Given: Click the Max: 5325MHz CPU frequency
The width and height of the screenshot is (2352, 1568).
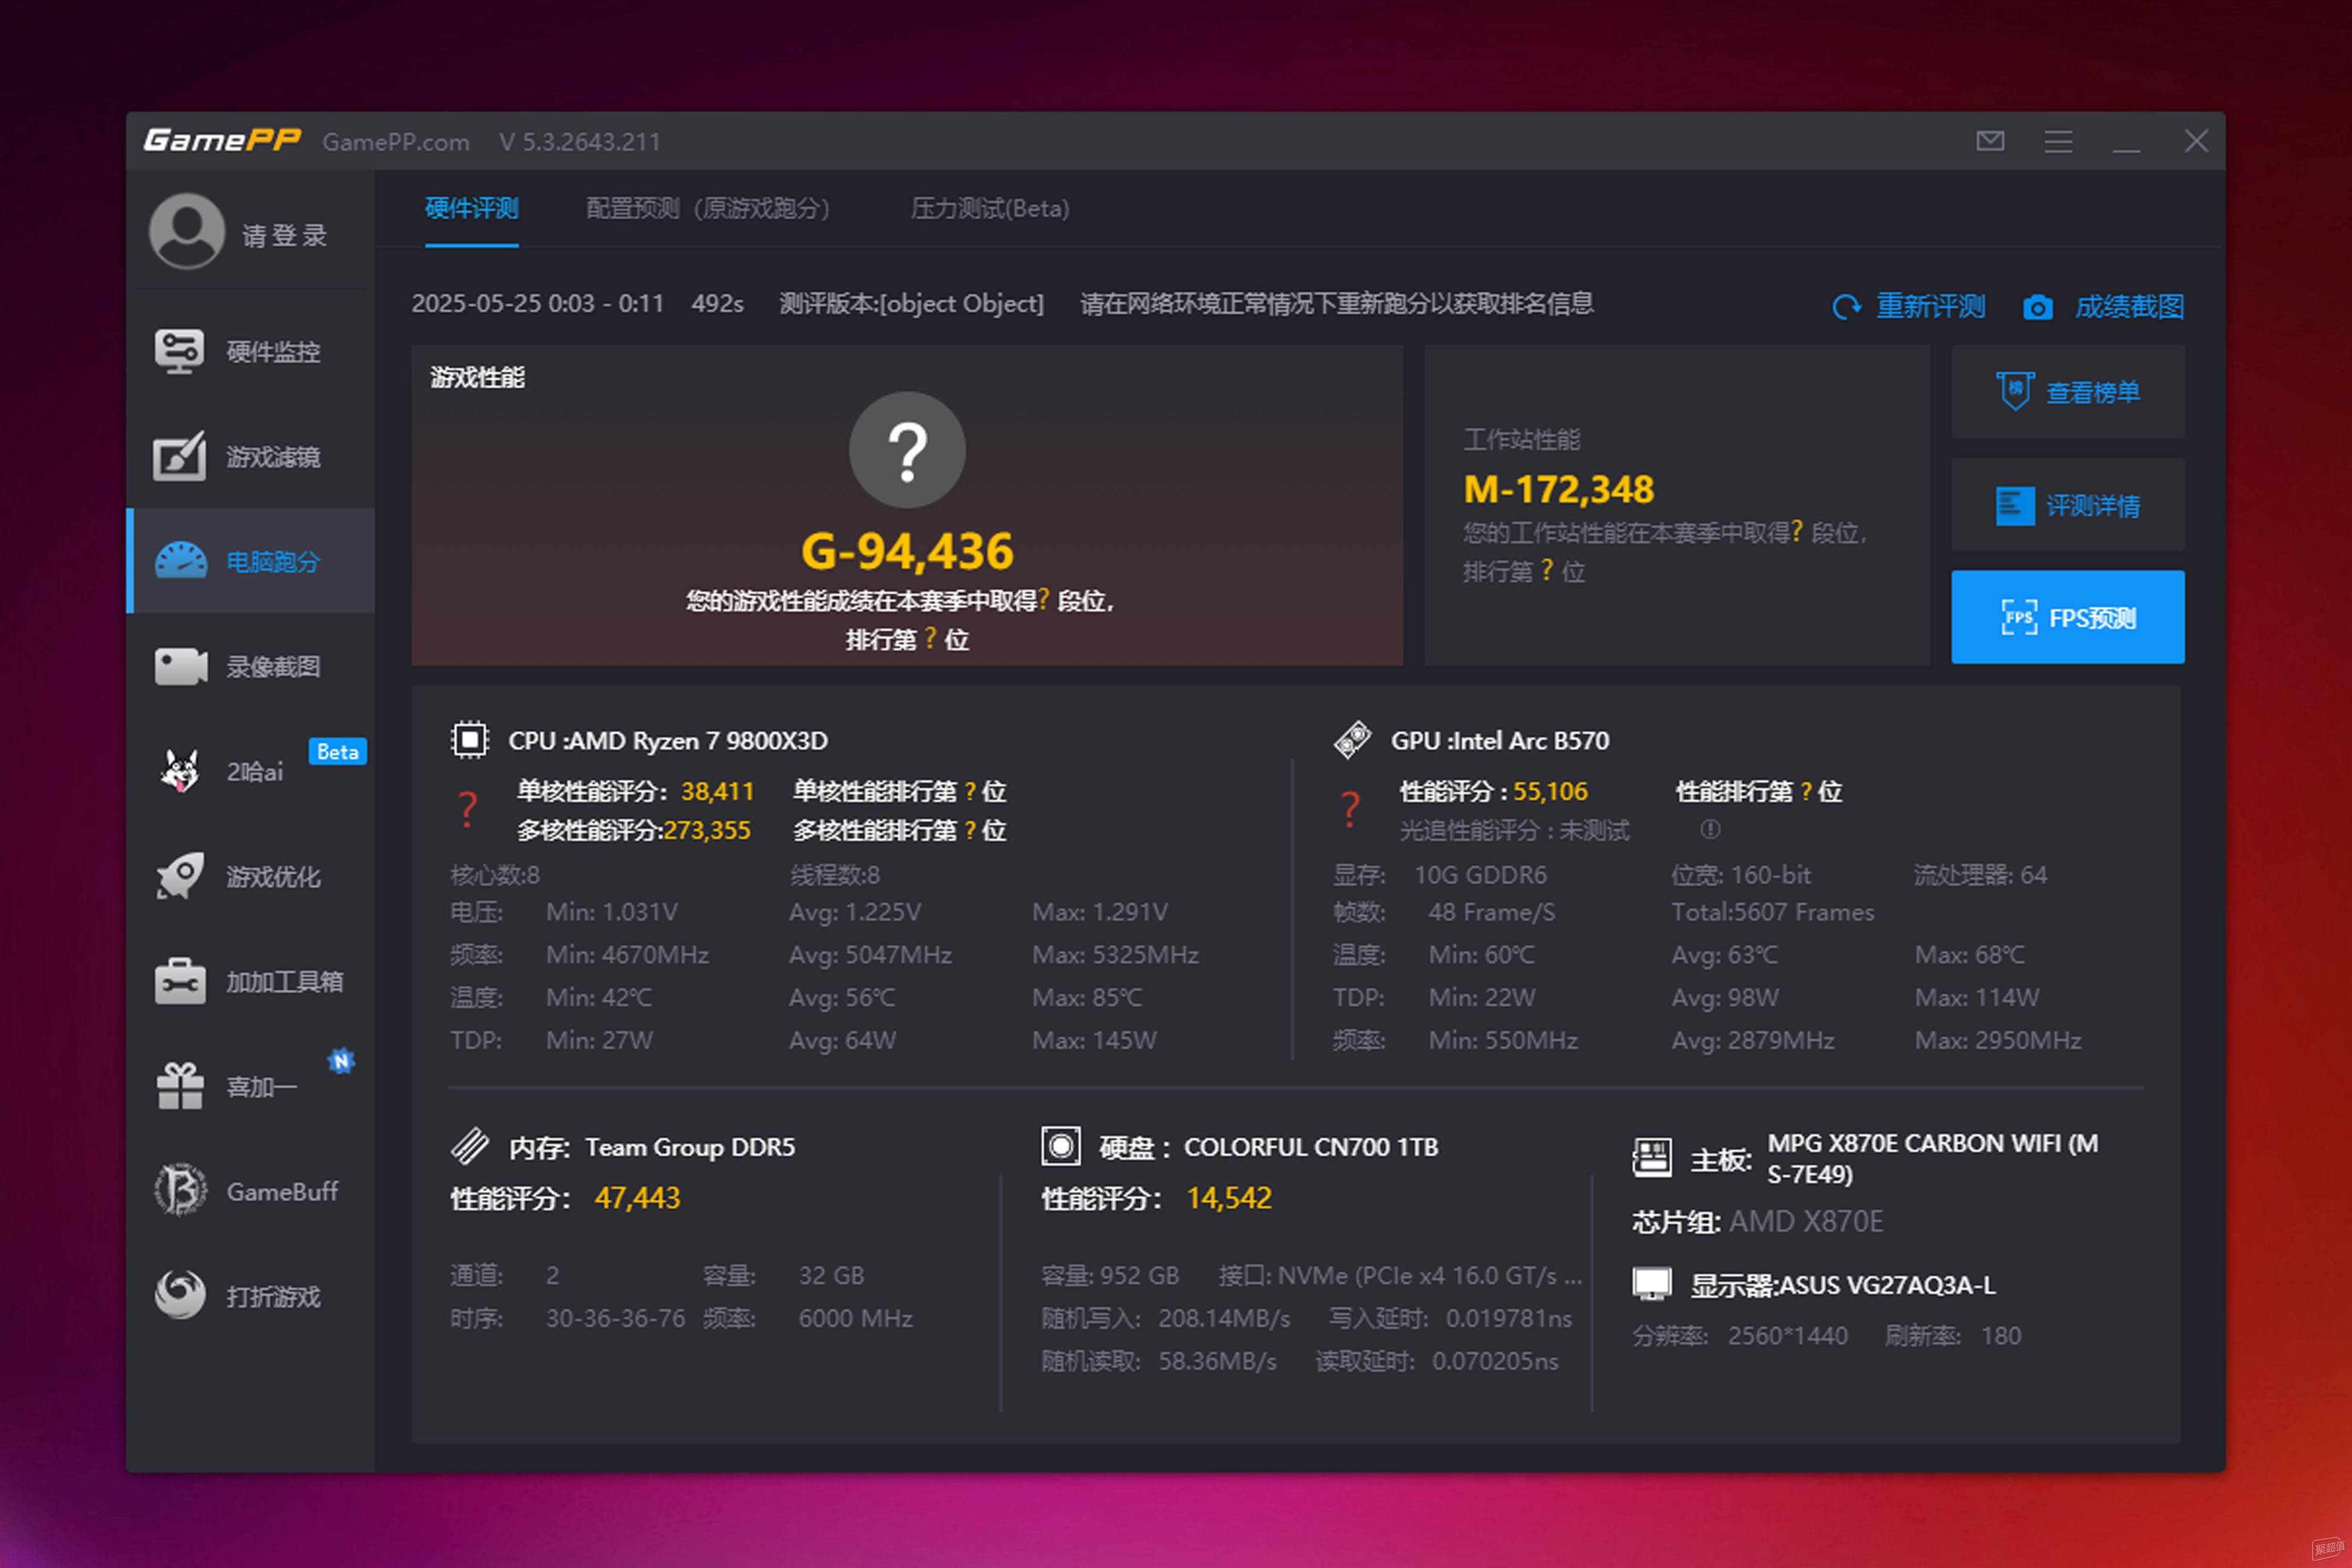Looking at the screenshot, I should [1115, 955].
